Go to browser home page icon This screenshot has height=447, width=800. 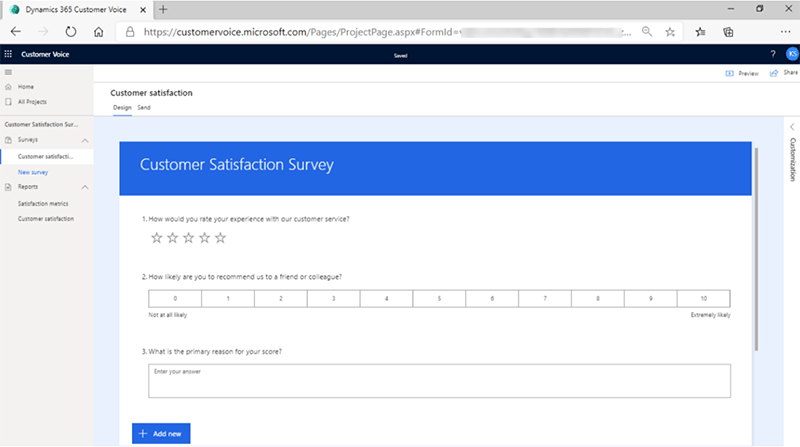[x=98, y=32]
